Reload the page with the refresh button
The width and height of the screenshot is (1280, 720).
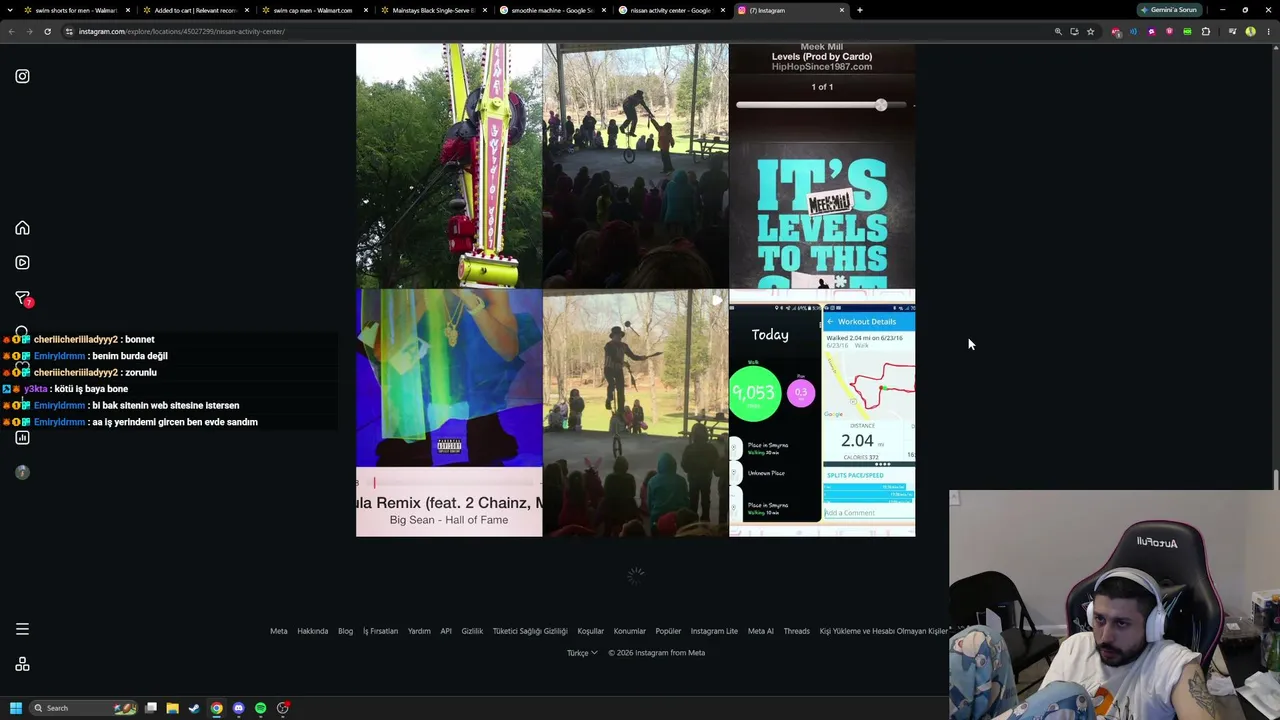coord(47,31)
